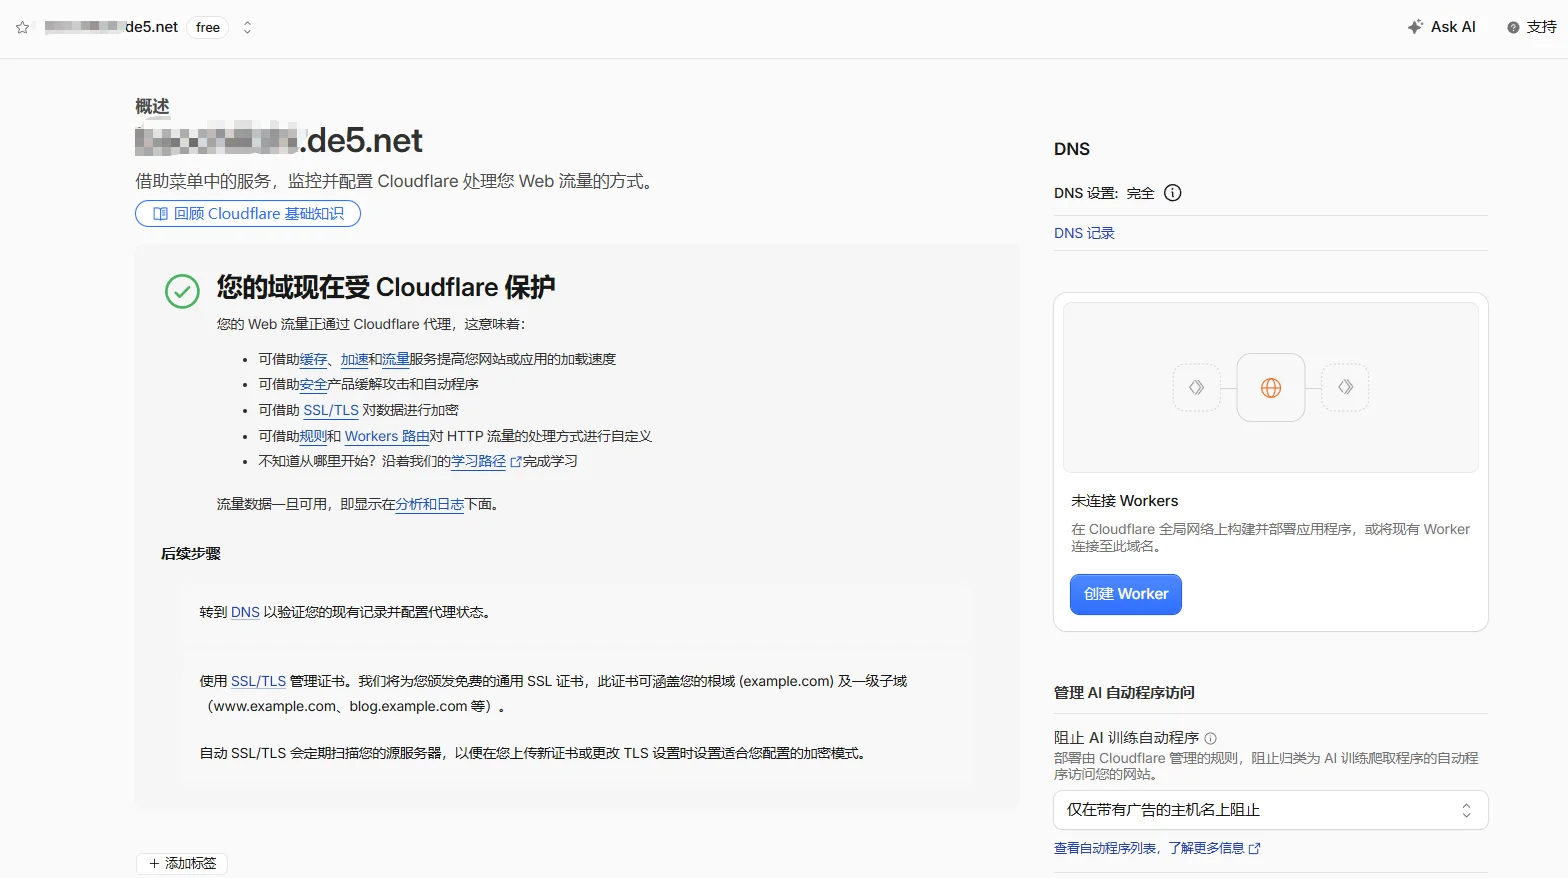The image size is (1568, 878).
Task: Click the Ask AI sparkle icon
Action: [1415, 27]
